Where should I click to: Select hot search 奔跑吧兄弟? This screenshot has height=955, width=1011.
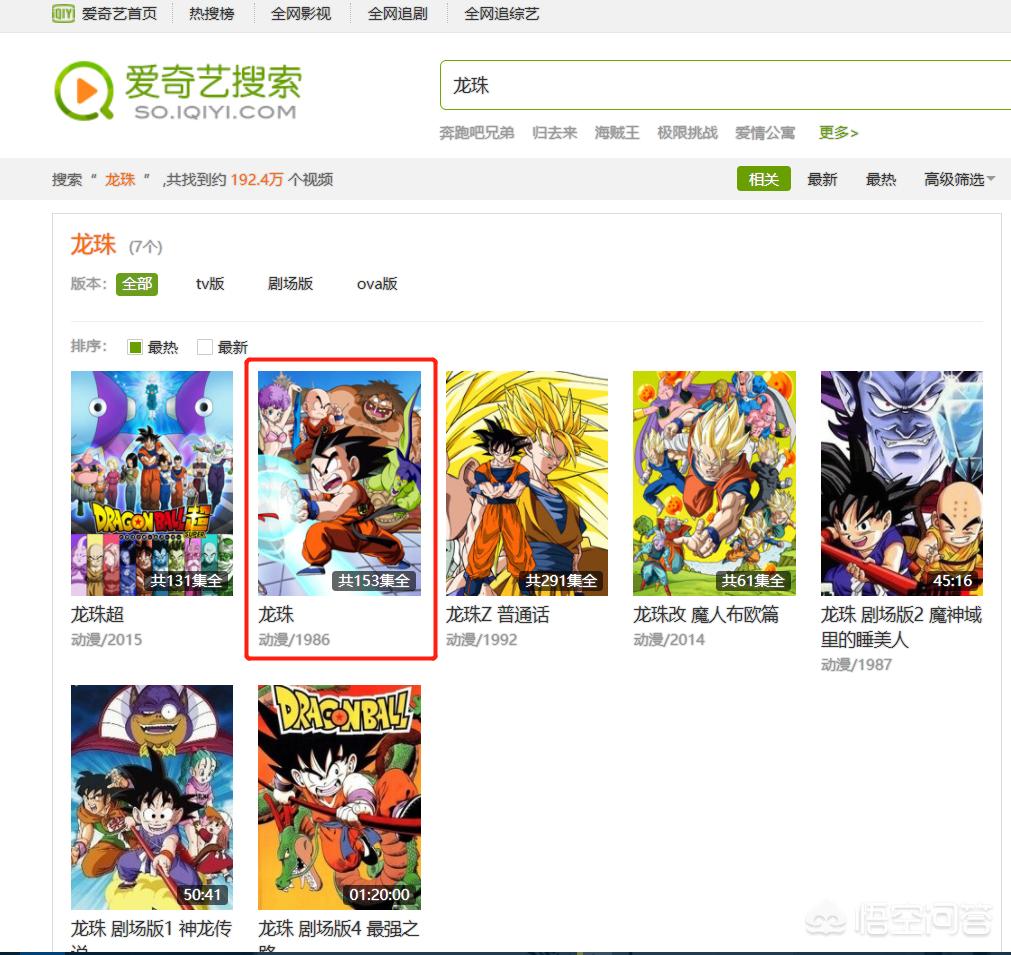(476, 133)
